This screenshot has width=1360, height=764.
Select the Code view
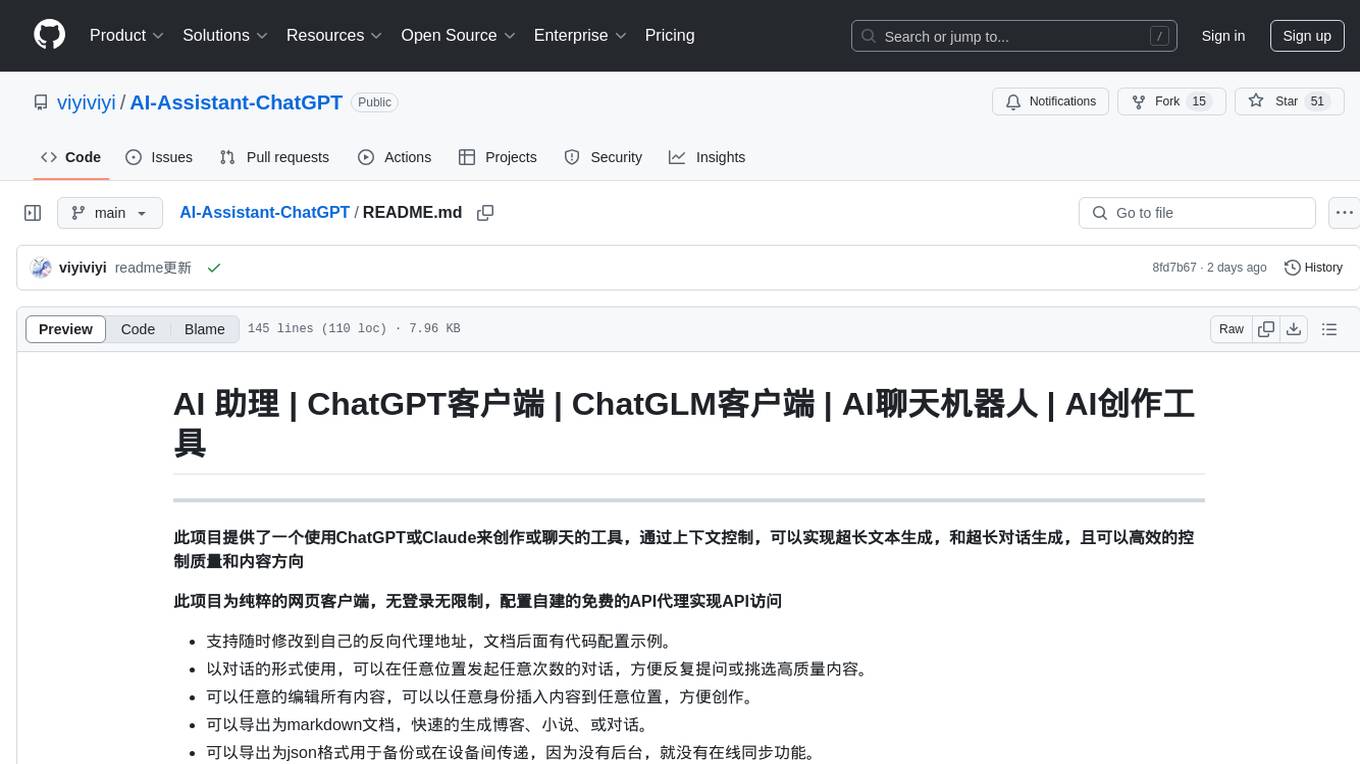[138, 329]
